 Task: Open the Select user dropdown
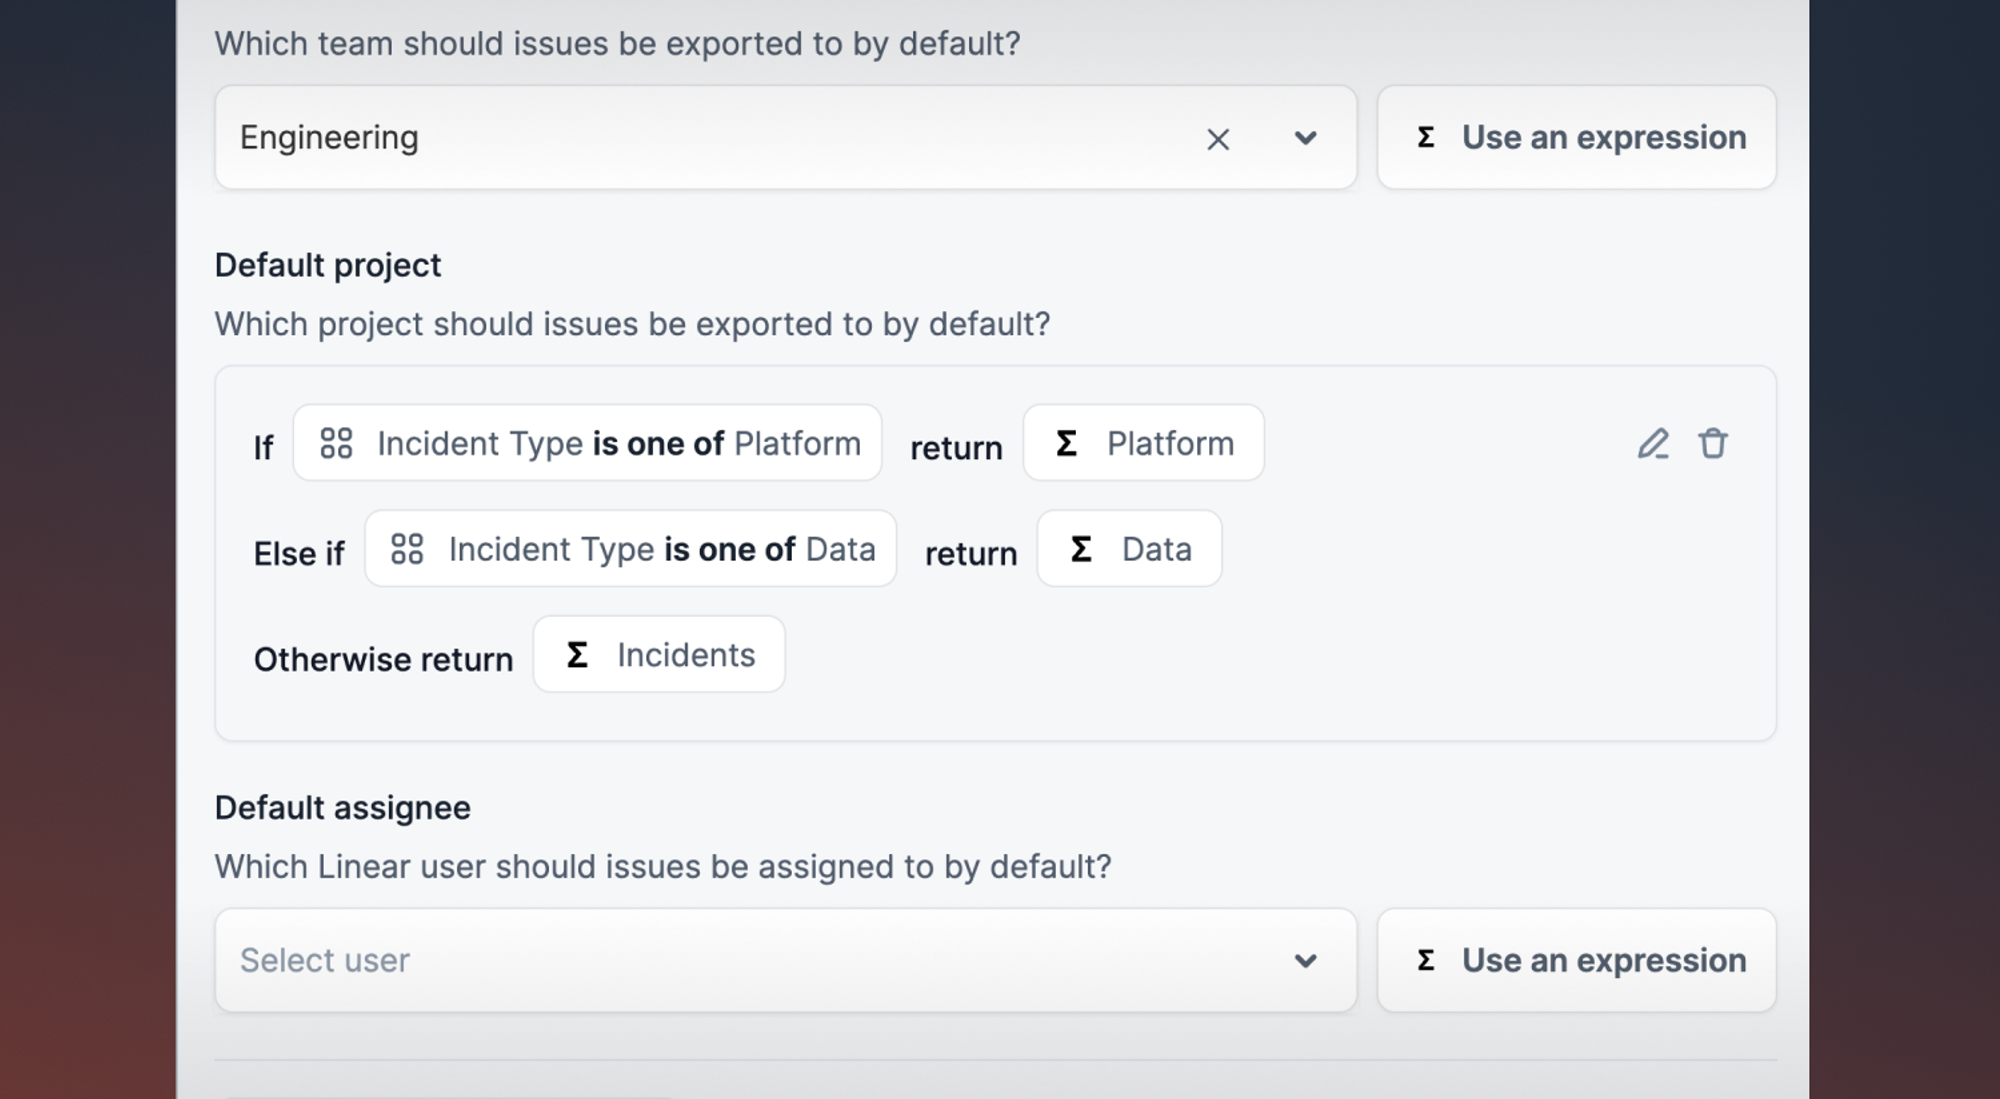pos(1305,961)
